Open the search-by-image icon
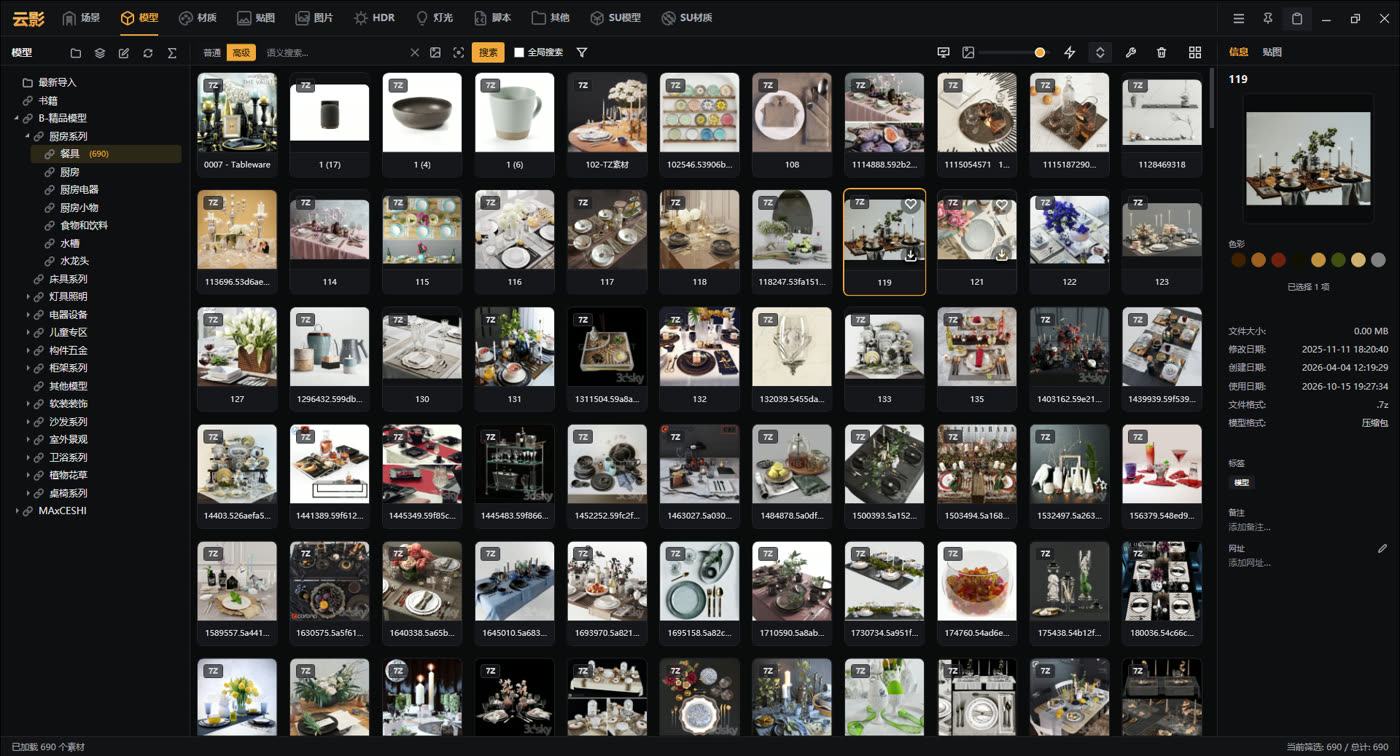 click(436, 53)
